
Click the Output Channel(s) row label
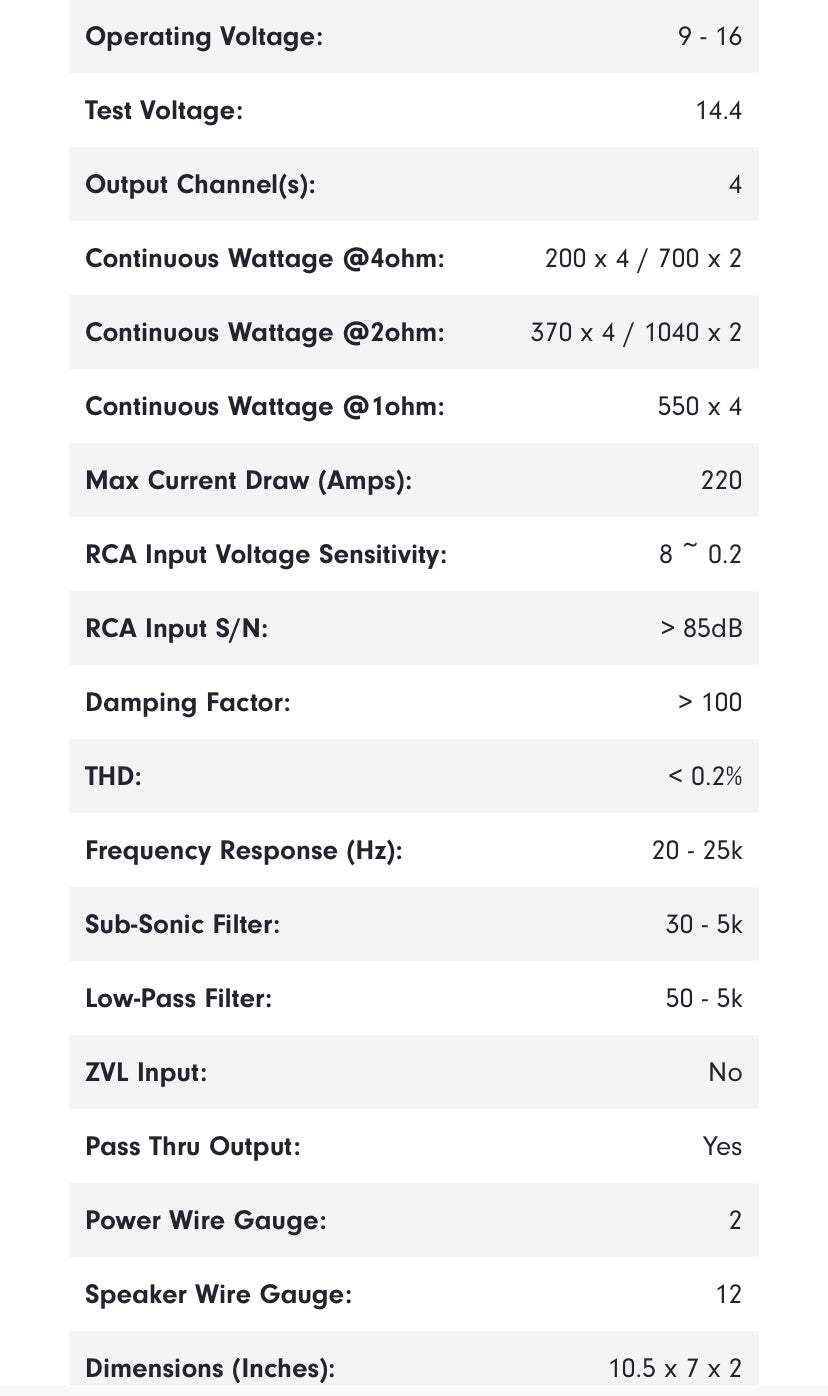(x=200, y=185)
